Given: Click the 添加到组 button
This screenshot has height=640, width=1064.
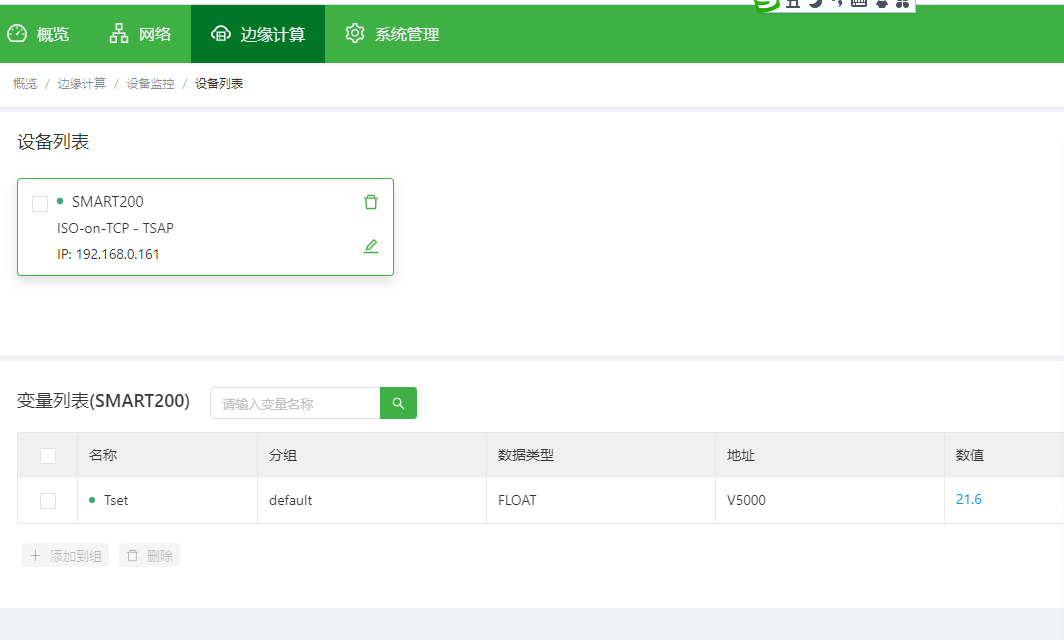Looking at the screenshot, I should pos(65,554).
